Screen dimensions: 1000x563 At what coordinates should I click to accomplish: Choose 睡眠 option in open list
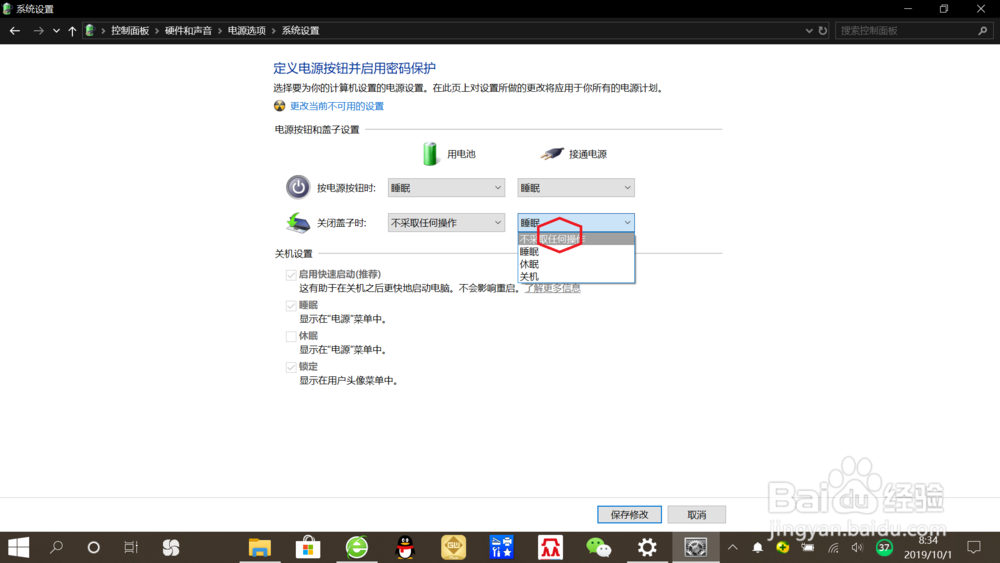[x=576, y=252]
